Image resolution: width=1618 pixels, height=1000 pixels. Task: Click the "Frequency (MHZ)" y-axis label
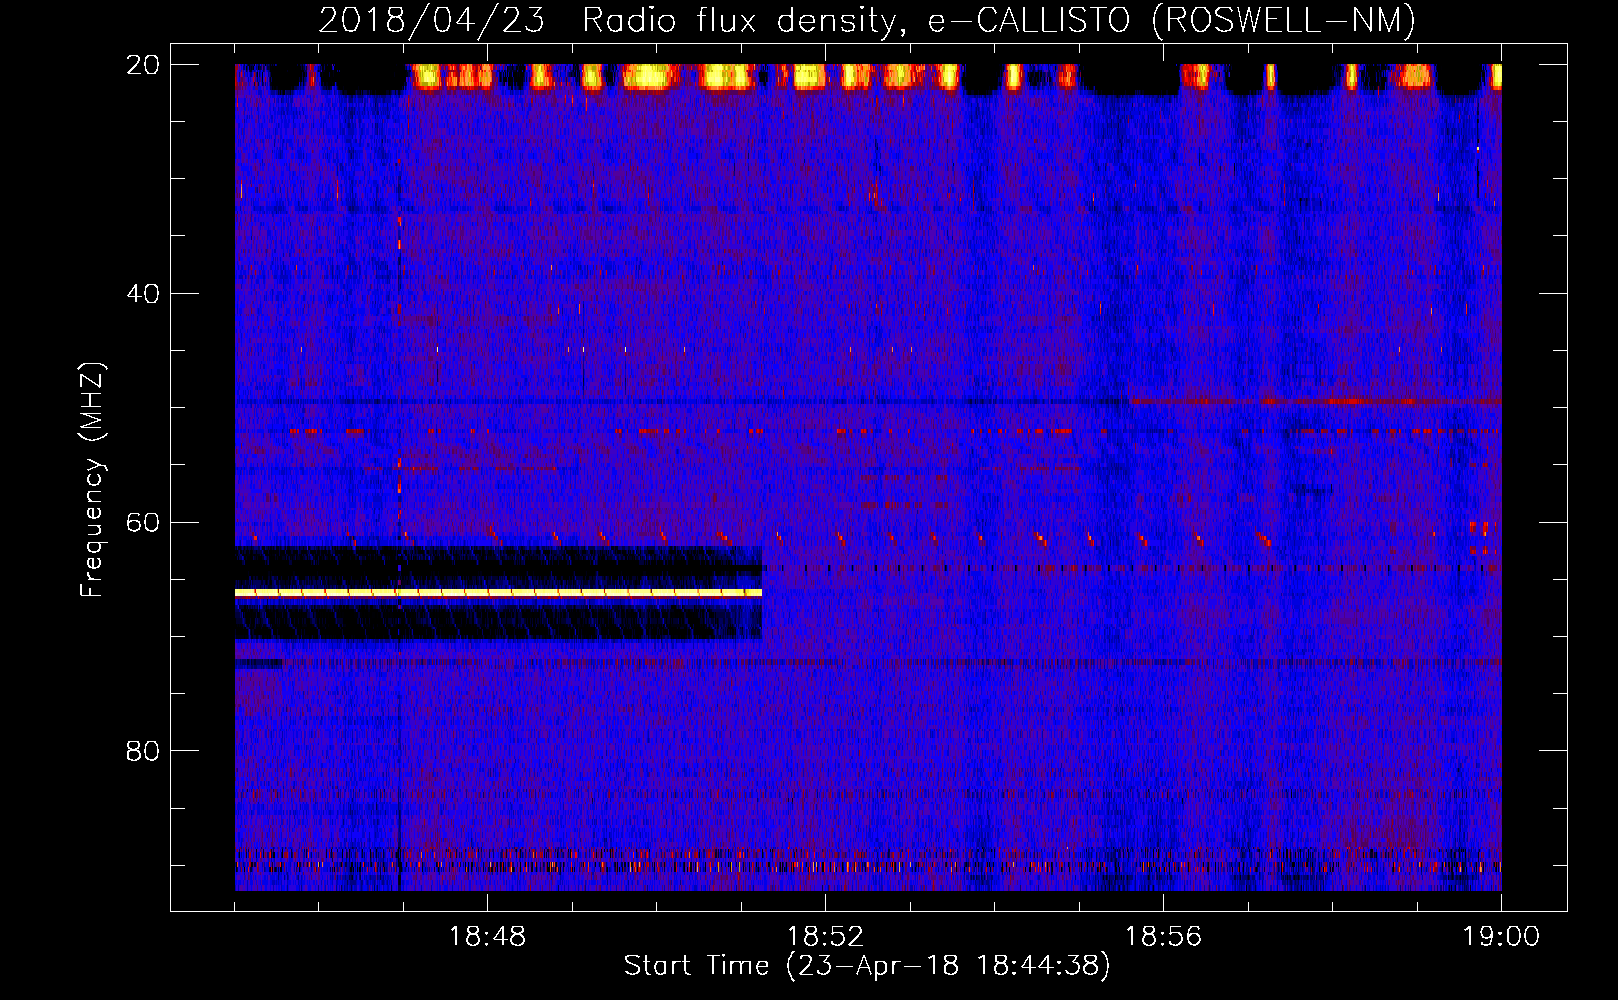pos(92,480)
